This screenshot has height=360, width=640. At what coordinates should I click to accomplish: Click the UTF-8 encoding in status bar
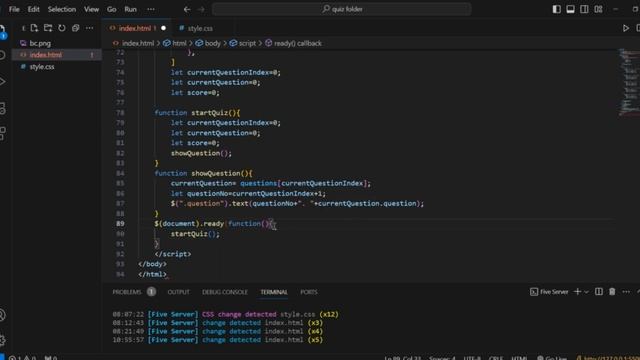click(472, 358)
